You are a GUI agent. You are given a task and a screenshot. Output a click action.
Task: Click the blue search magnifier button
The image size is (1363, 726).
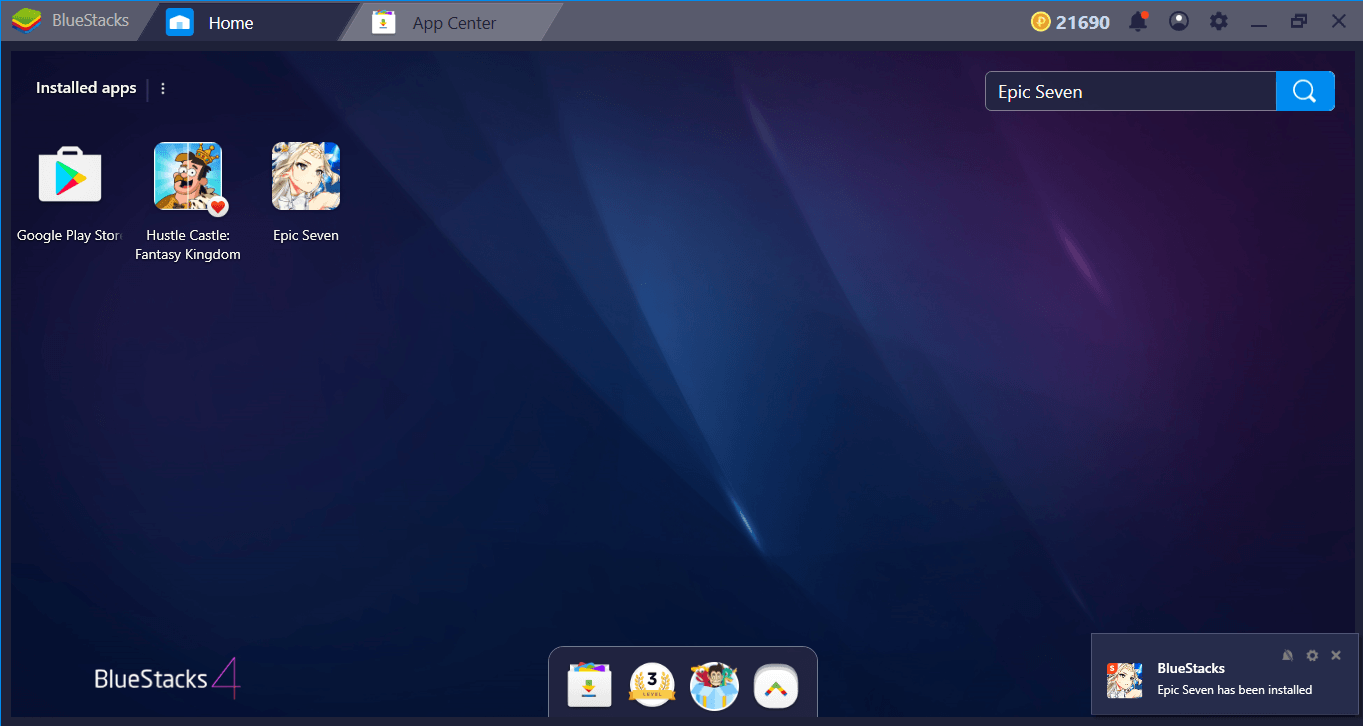(1304, 91)
